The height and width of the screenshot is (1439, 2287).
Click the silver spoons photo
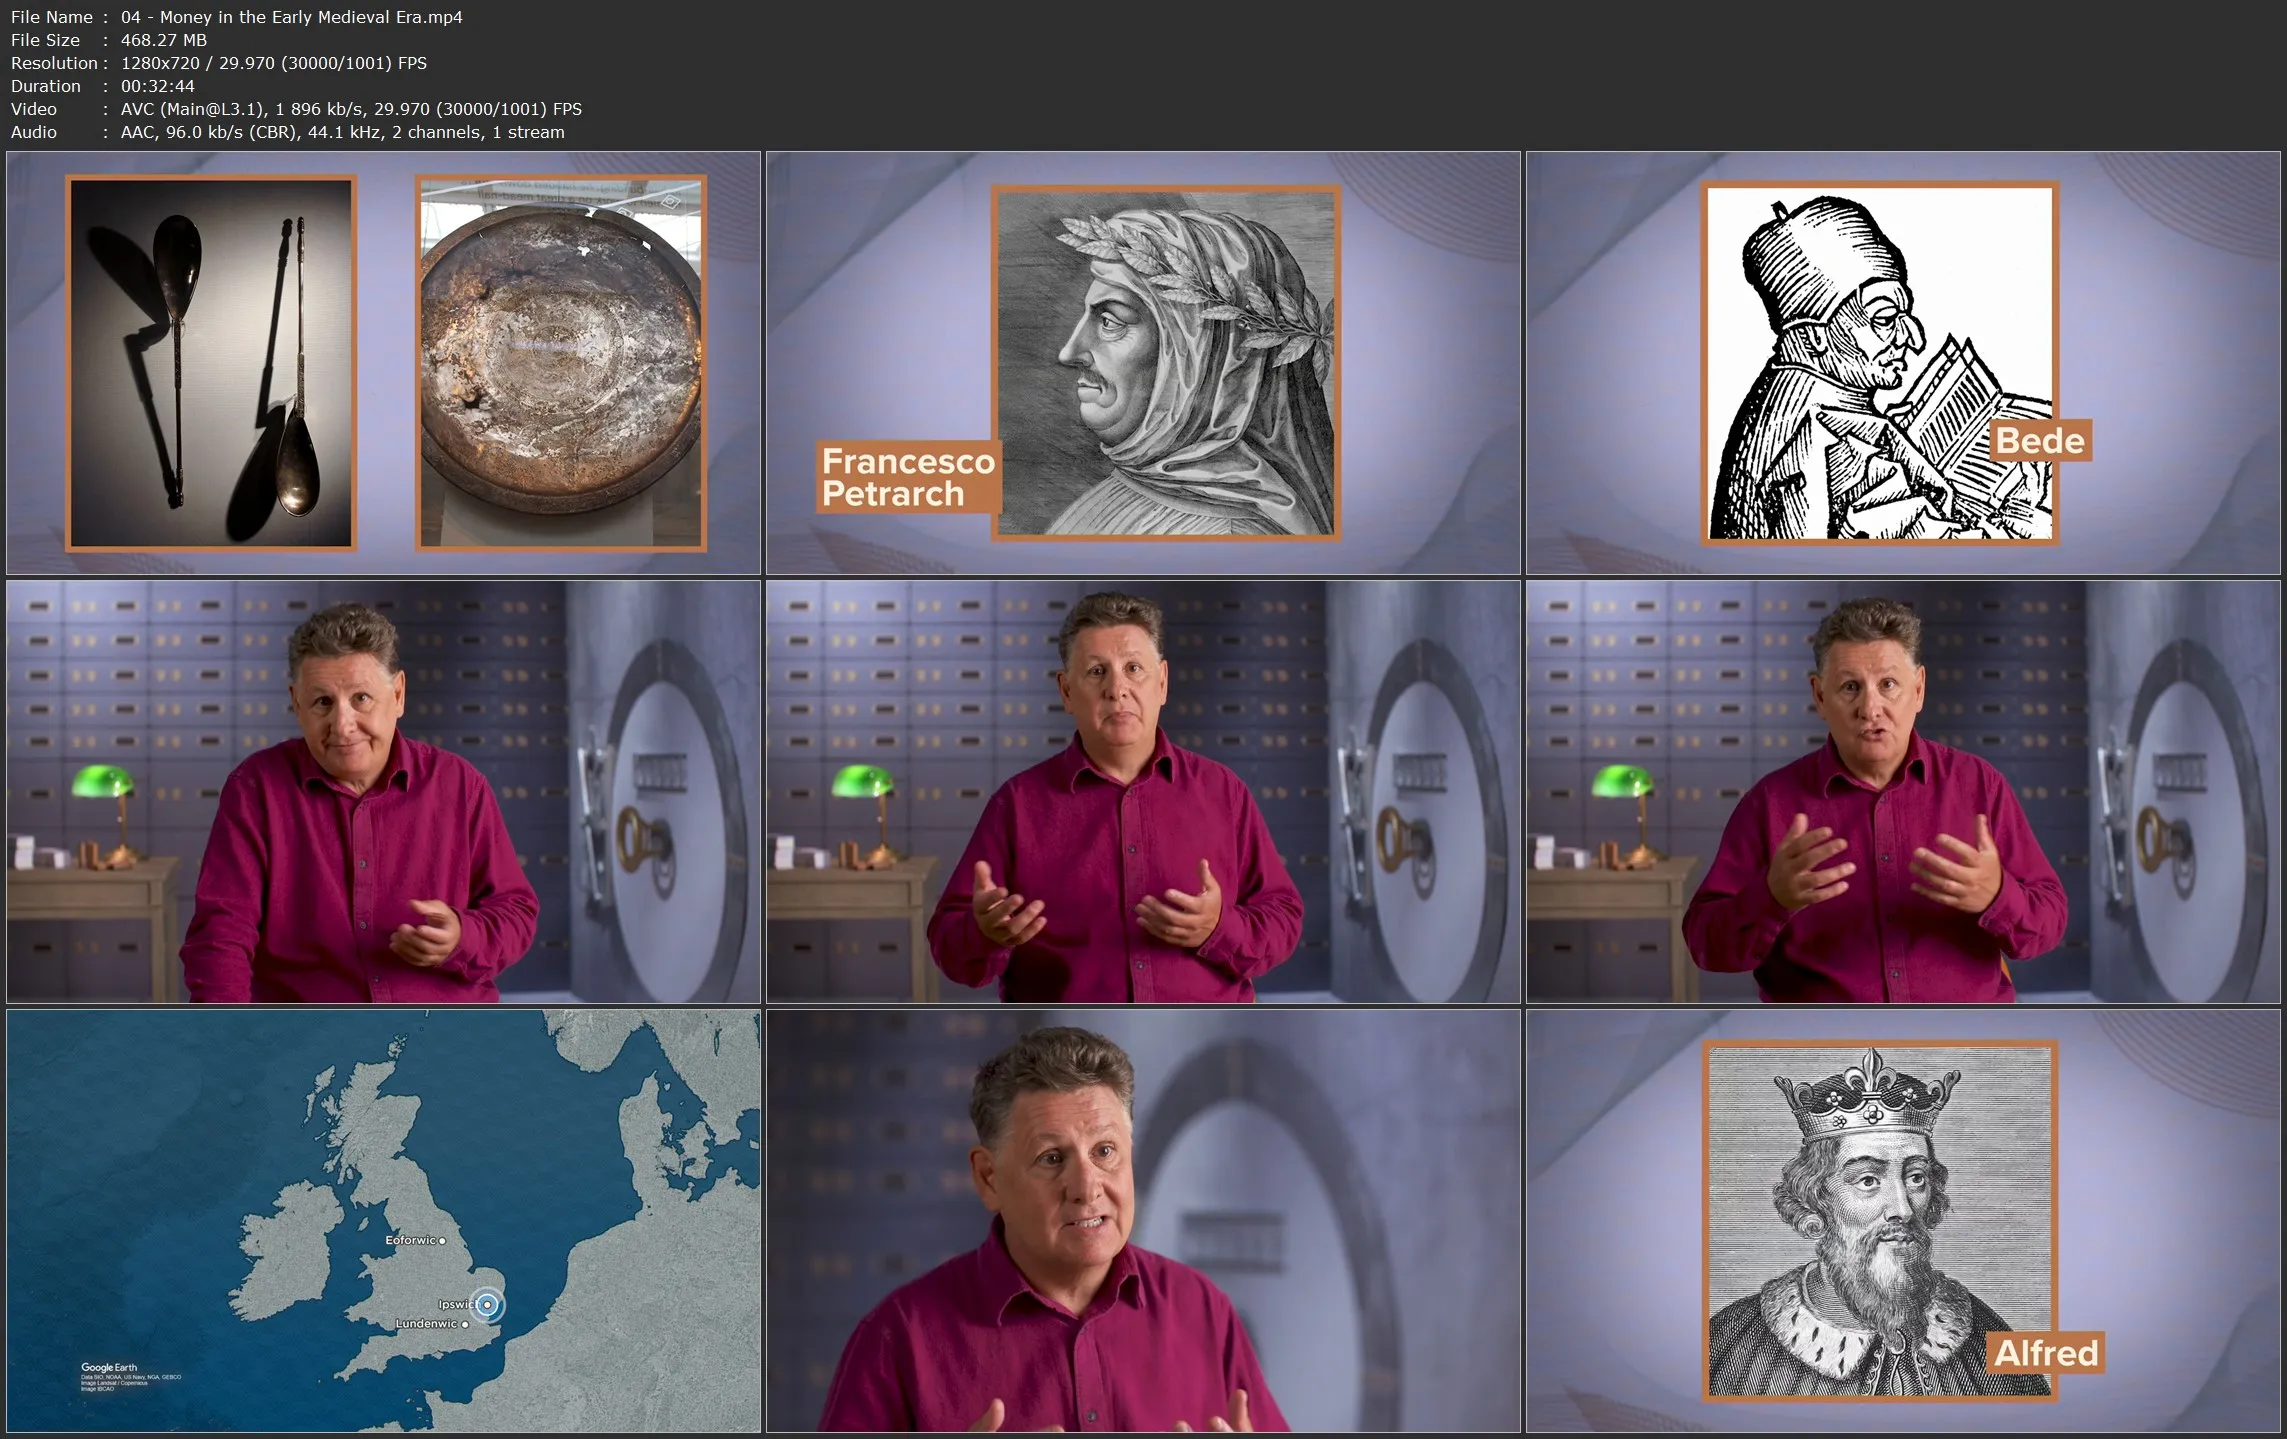[x=211, y=363]
